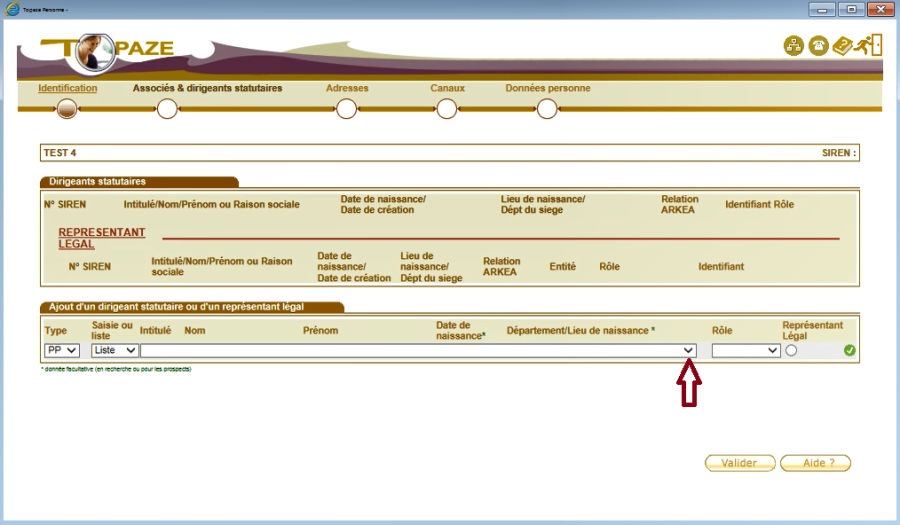Click the Identification link
900x525 pixels.
(x=67, y=88)
